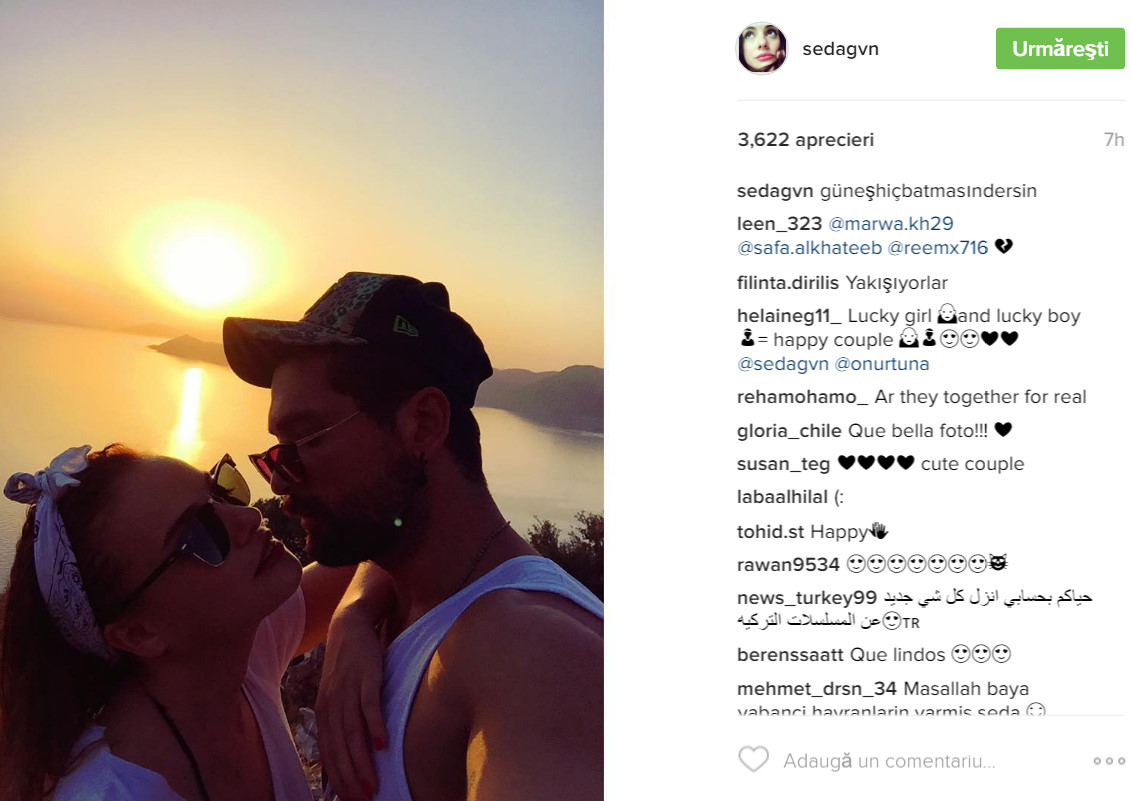Click the Urmărește follow button
Image resolution: width=1131 pixels, height=801 pixels.
(1060, 48)
